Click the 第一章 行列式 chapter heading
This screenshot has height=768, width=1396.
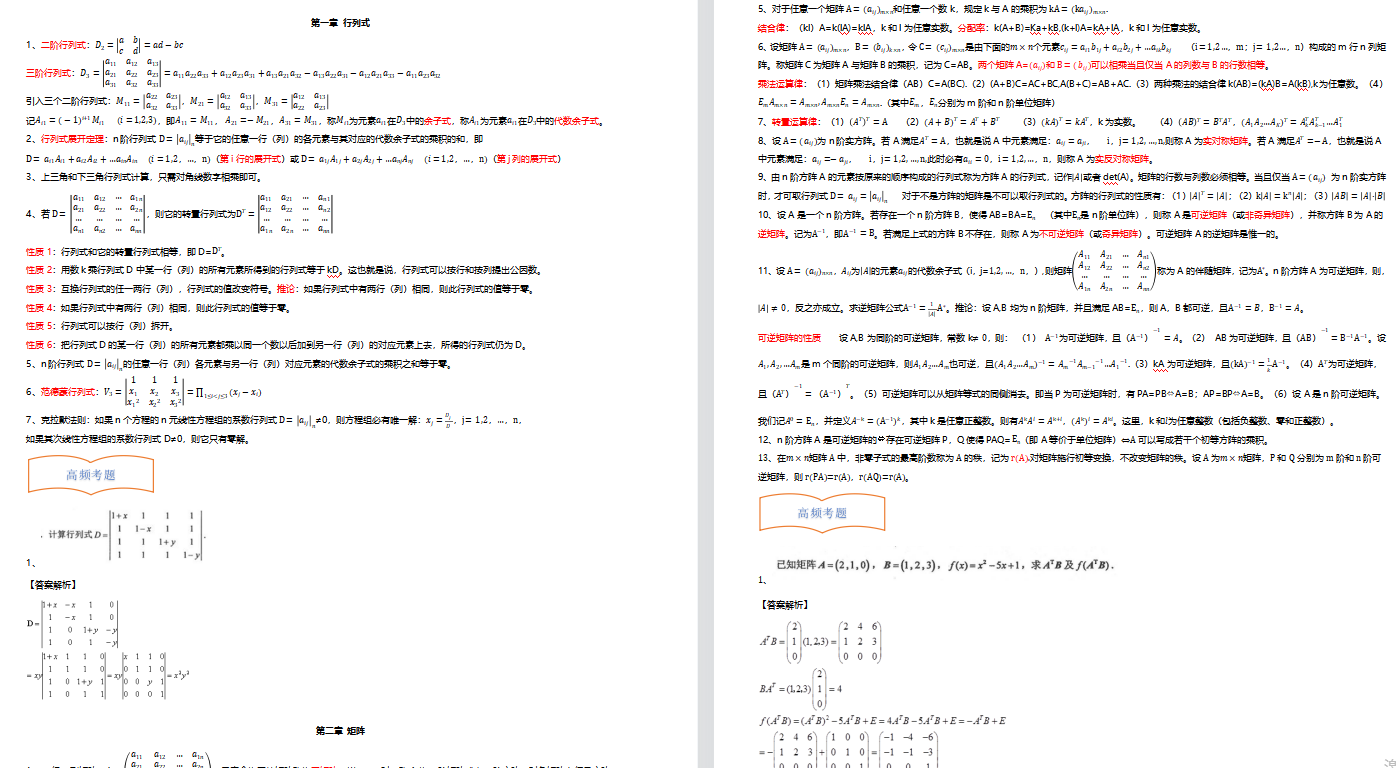click(341, 21)
